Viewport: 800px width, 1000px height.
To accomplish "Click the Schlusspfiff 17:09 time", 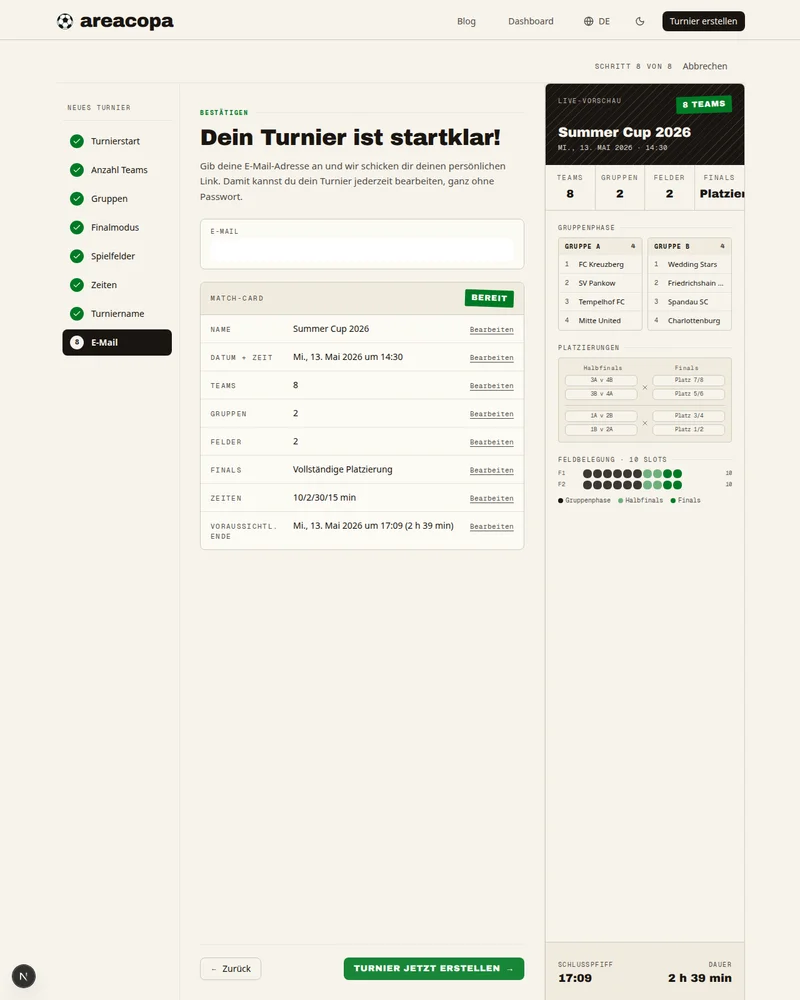I will pyautogui.click(x=575, y=978).
